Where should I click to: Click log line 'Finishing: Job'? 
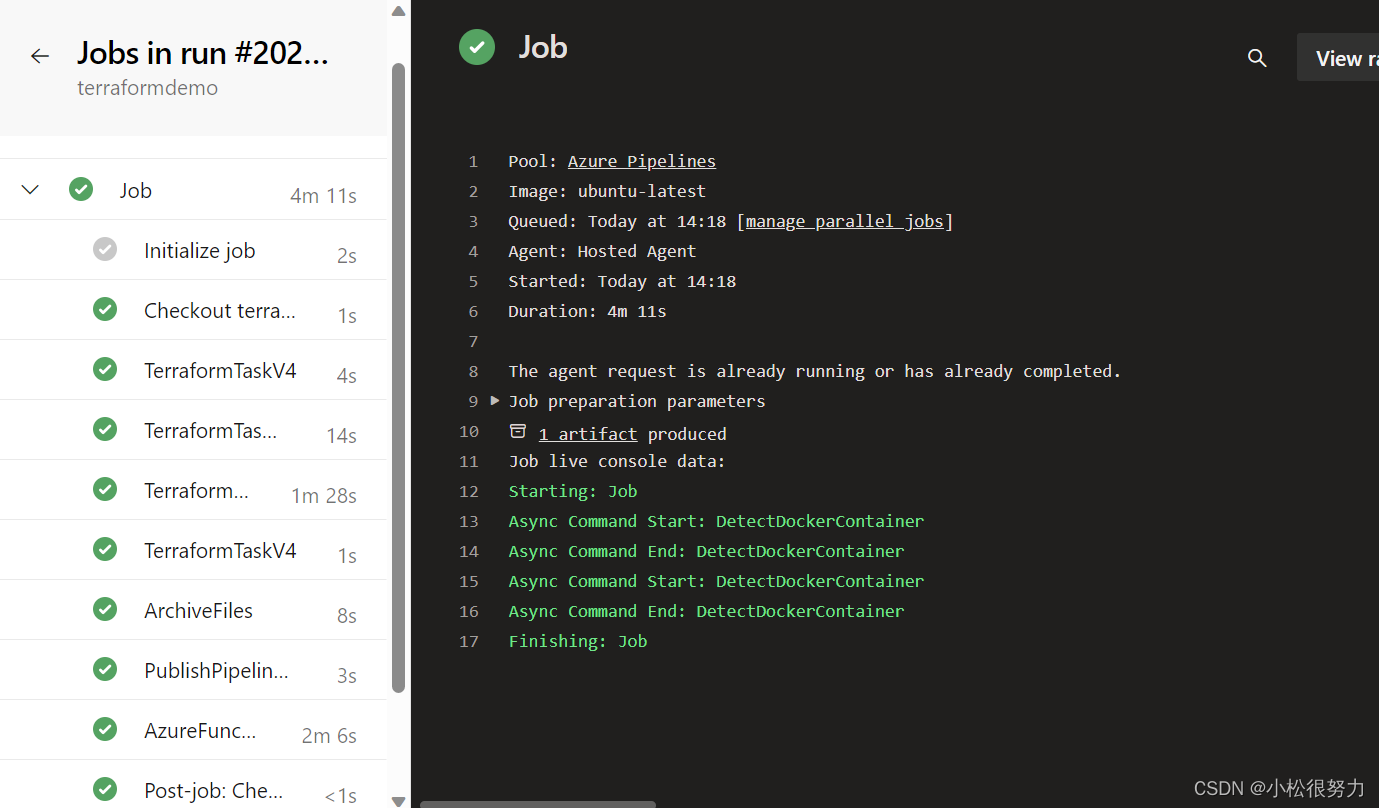[x=578, y=641]
